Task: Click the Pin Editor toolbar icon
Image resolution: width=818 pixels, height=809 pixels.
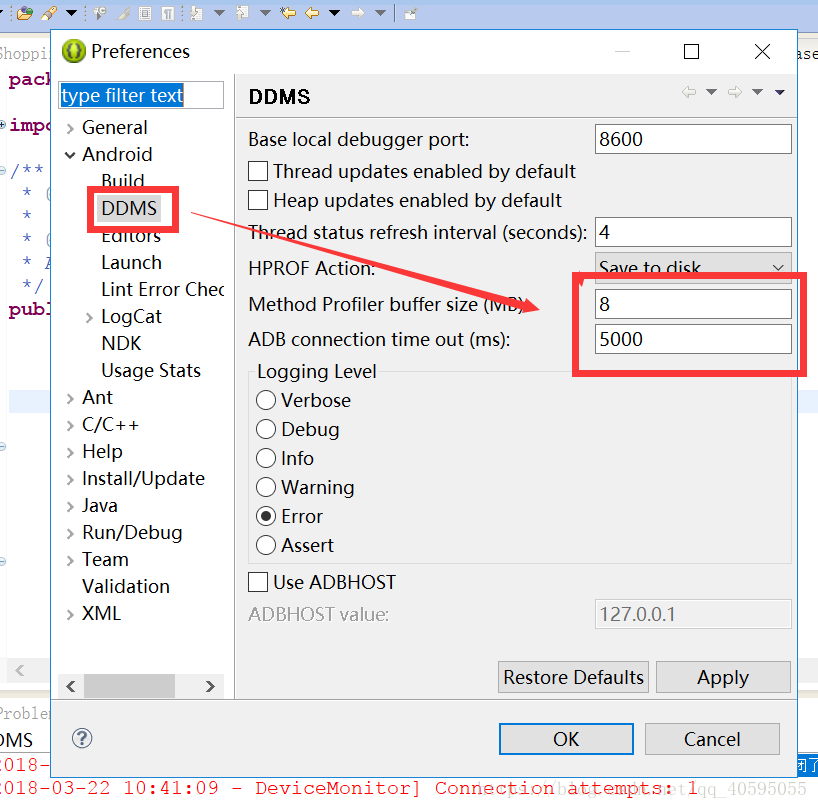Action: (411, 14)
